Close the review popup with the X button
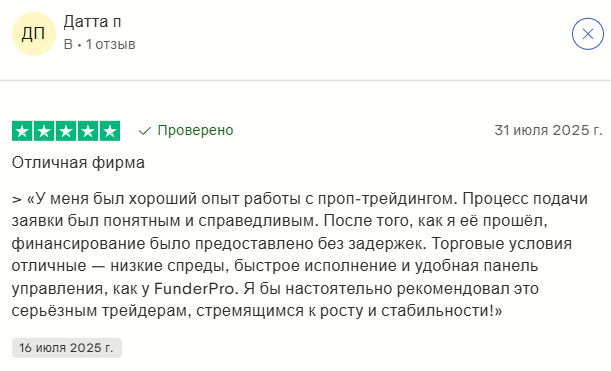 point(588,34)
